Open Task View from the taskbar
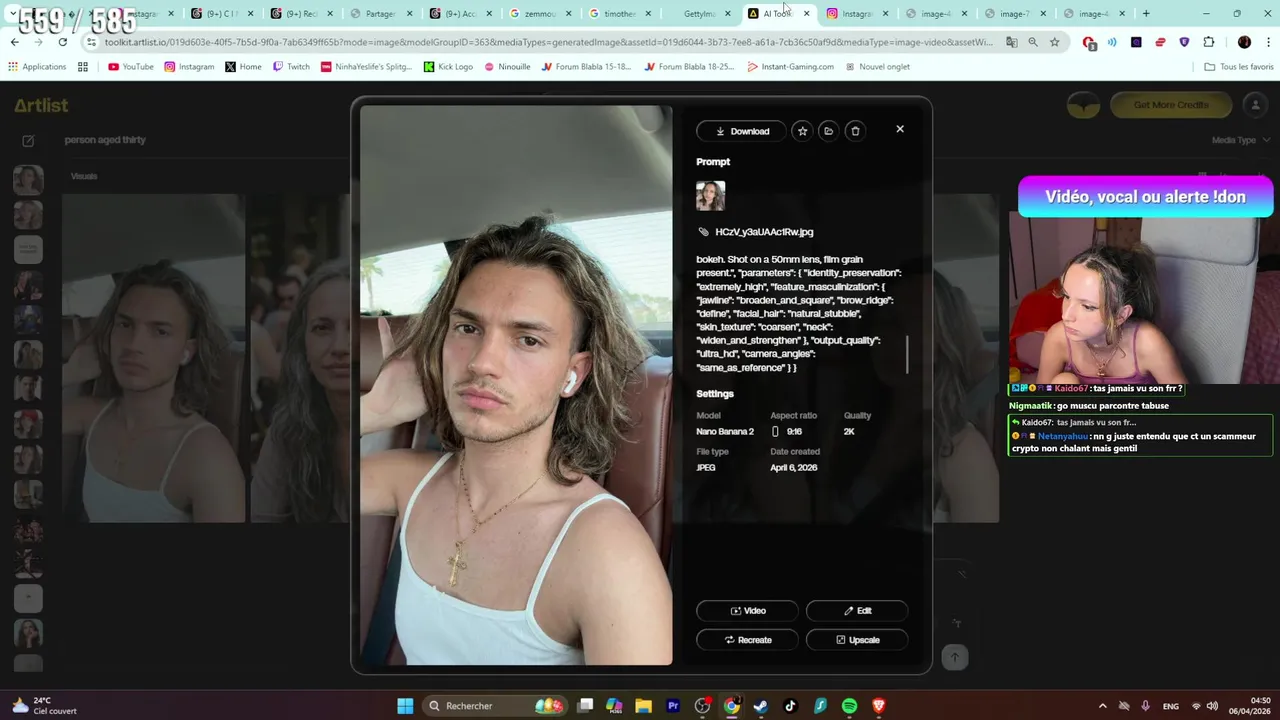The height and width of the screenshot is (720, 1280). pyautogui.click(x=586, y=706)
